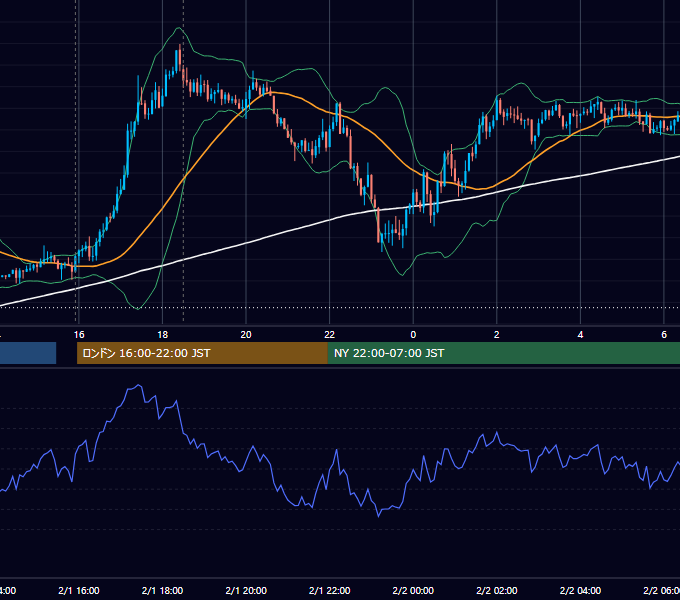The height and width of the screenshot is (600, 680).
Task: Click the 0 hour label on the upper time axis
Action: (413, 335)
